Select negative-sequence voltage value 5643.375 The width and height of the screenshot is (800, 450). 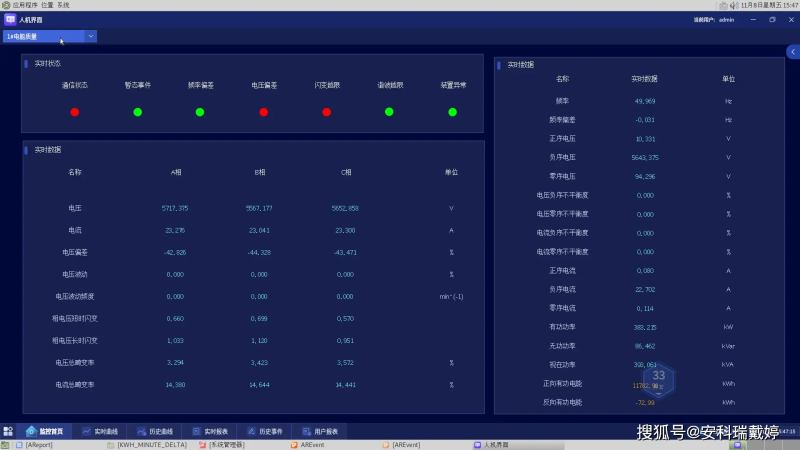[x=645, y=158]
